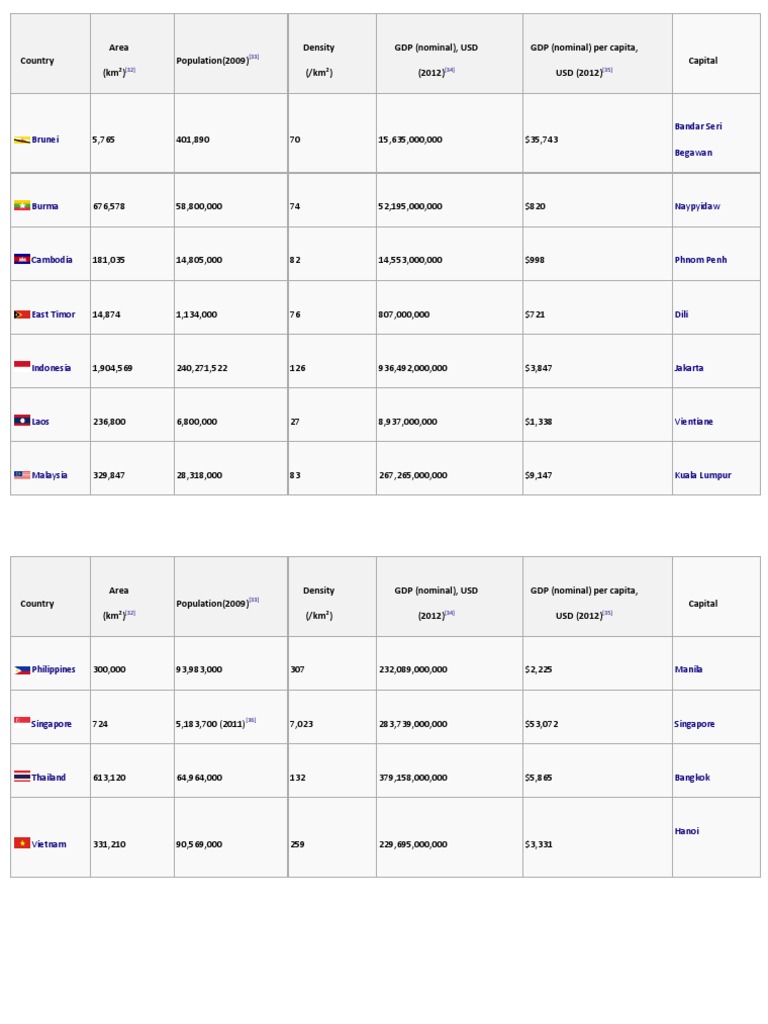Click the Cambodia flag icon
Image resolution: width=768 pixels, height=1024 pixels.
click(x=22, y=260)
